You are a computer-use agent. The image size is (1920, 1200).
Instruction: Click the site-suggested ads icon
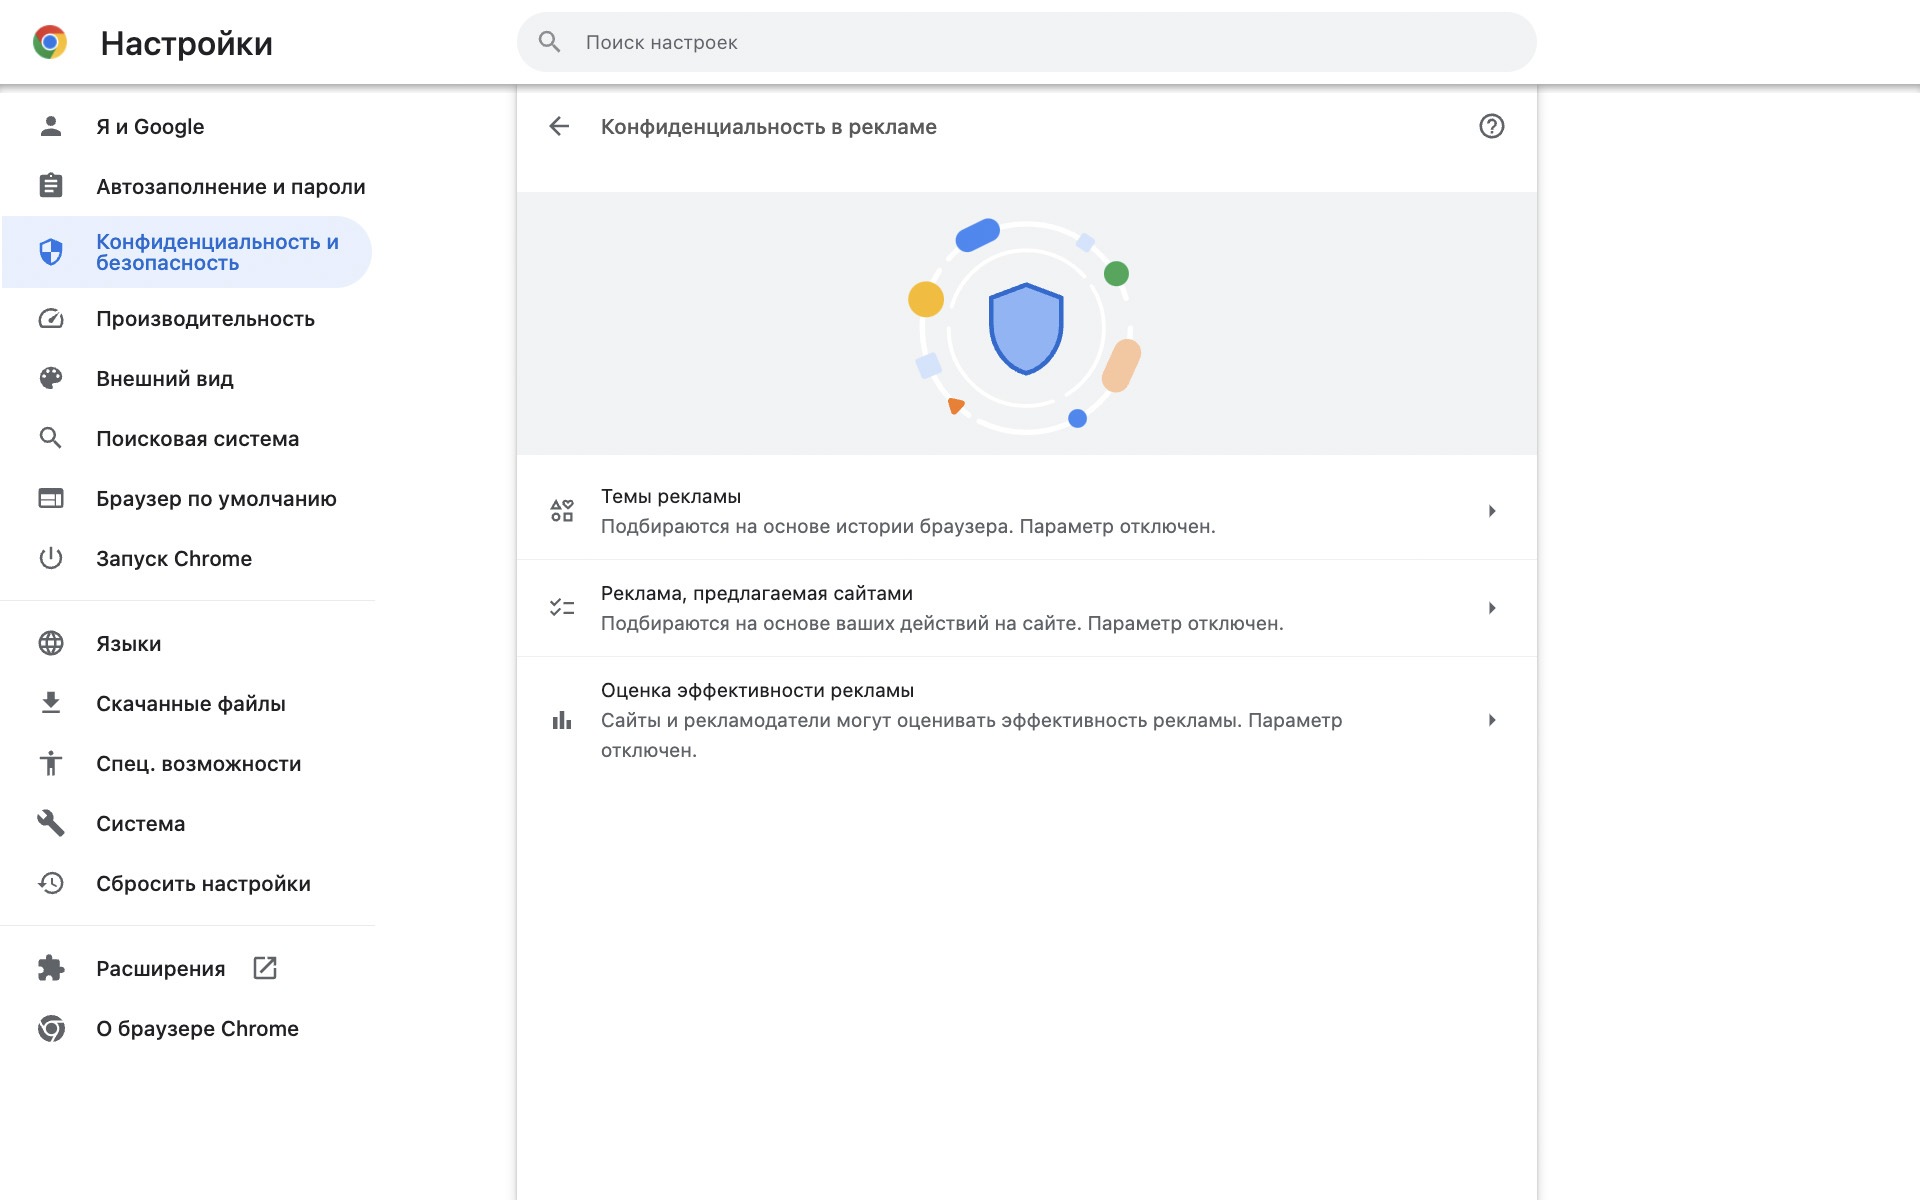click(560, 607)
